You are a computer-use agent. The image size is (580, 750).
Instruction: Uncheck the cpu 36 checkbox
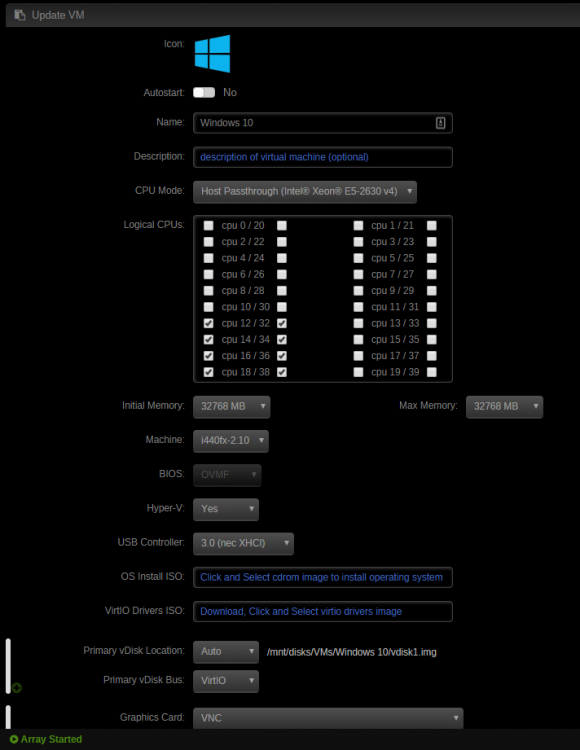pyautogui.click(x=282, y=356)
